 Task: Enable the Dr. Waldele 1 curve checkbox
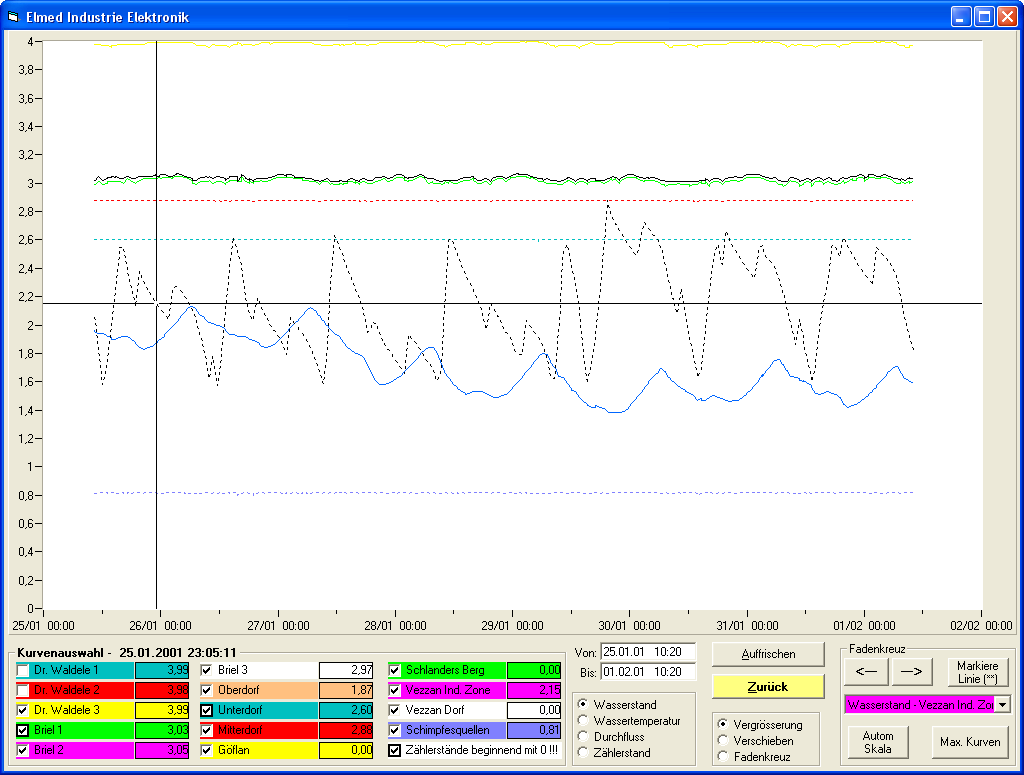[23, 670]
